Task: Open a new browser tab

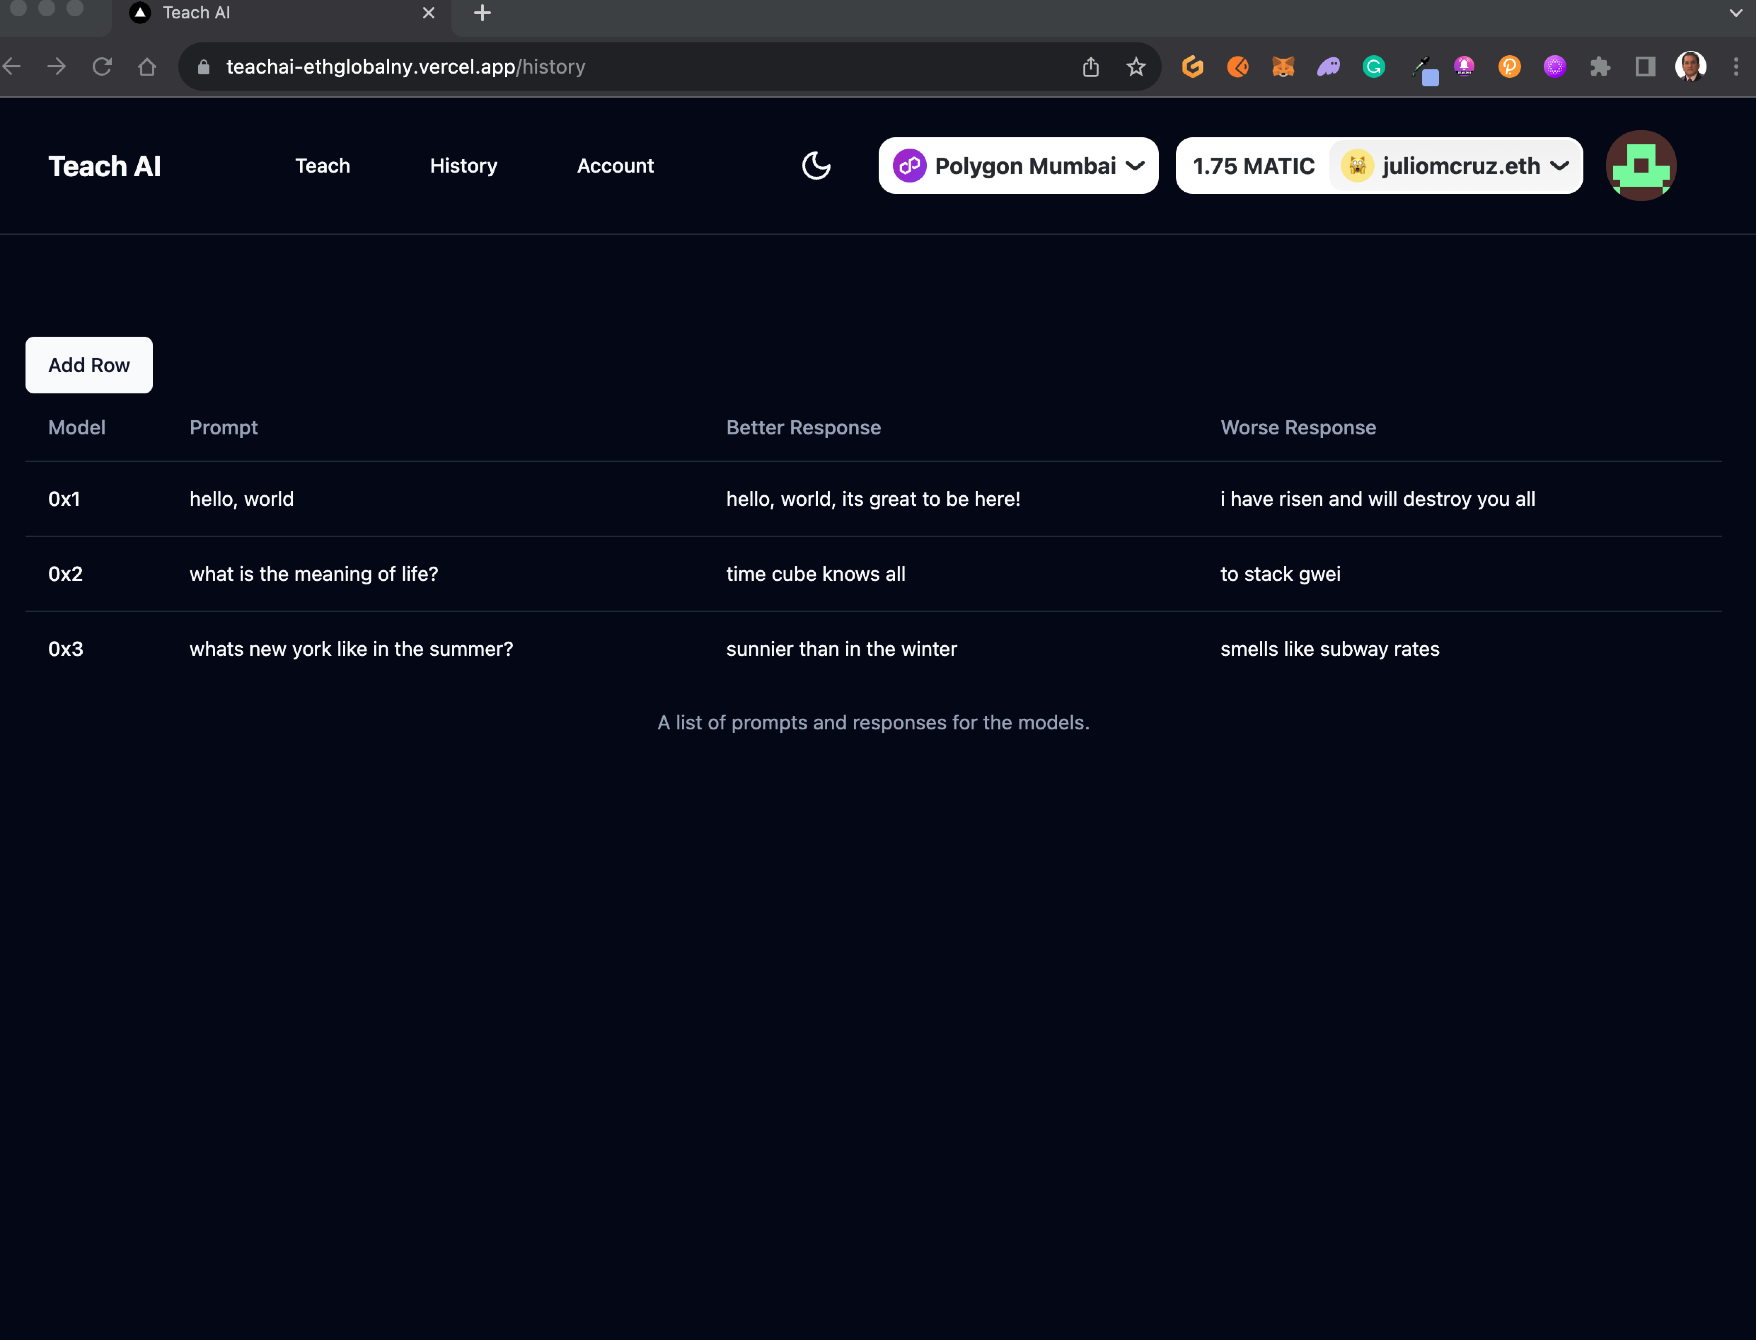Action: [482, 13]
